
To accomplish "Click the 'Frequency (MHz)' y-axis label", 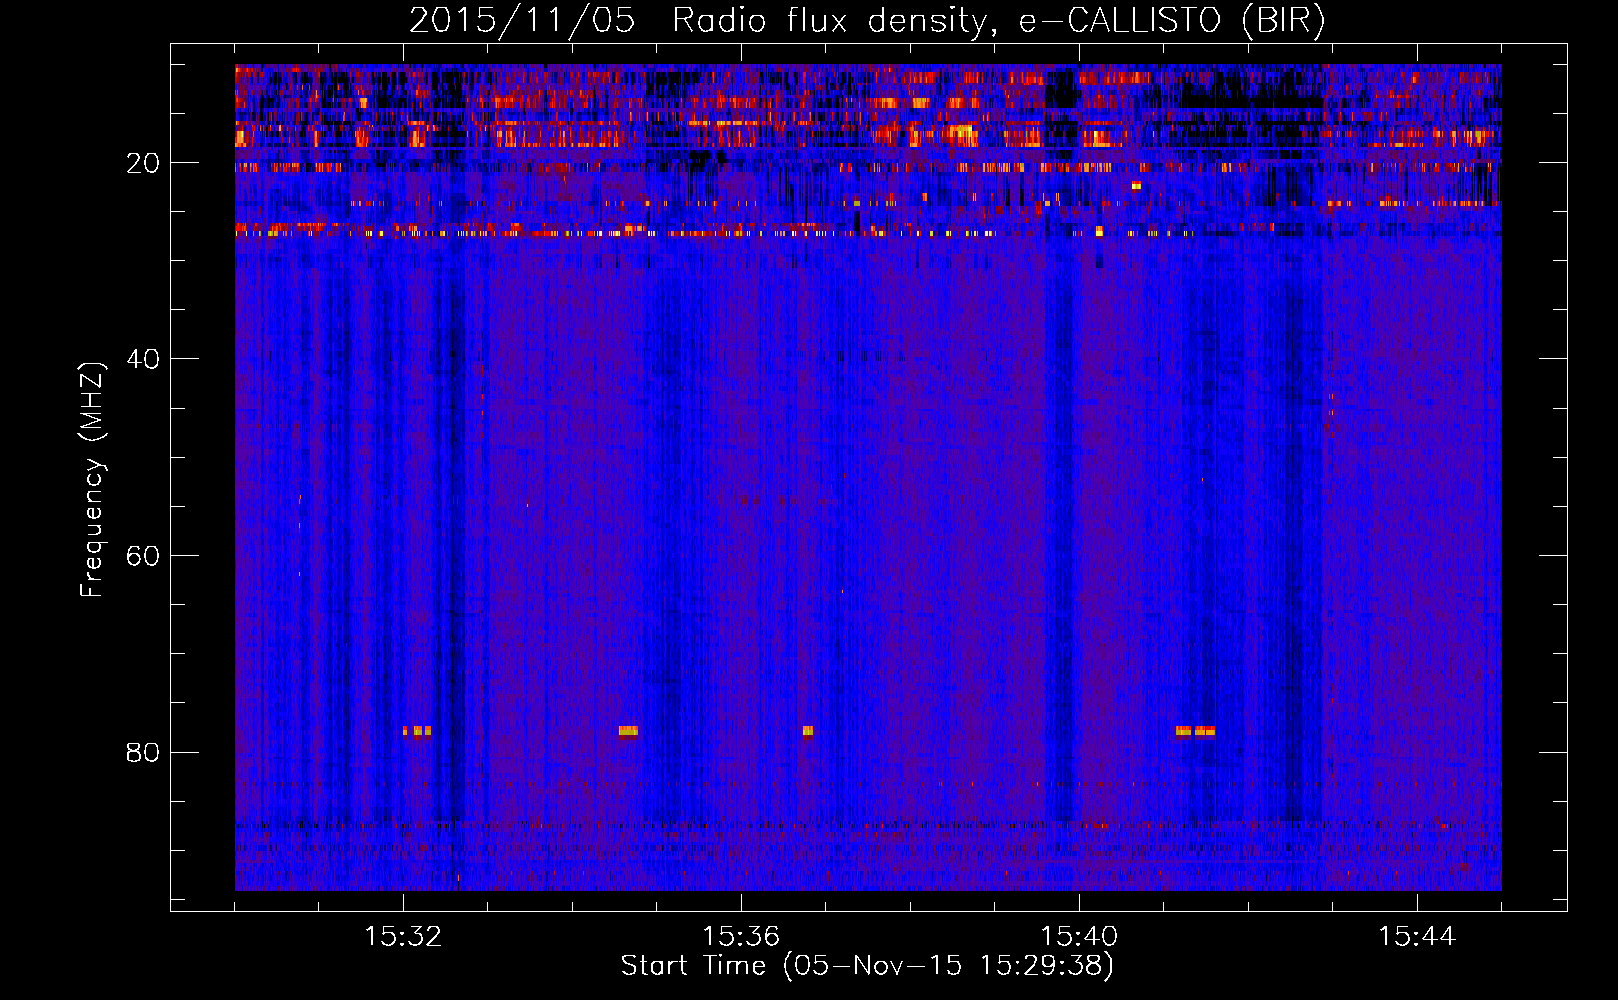I will [92, 480].
